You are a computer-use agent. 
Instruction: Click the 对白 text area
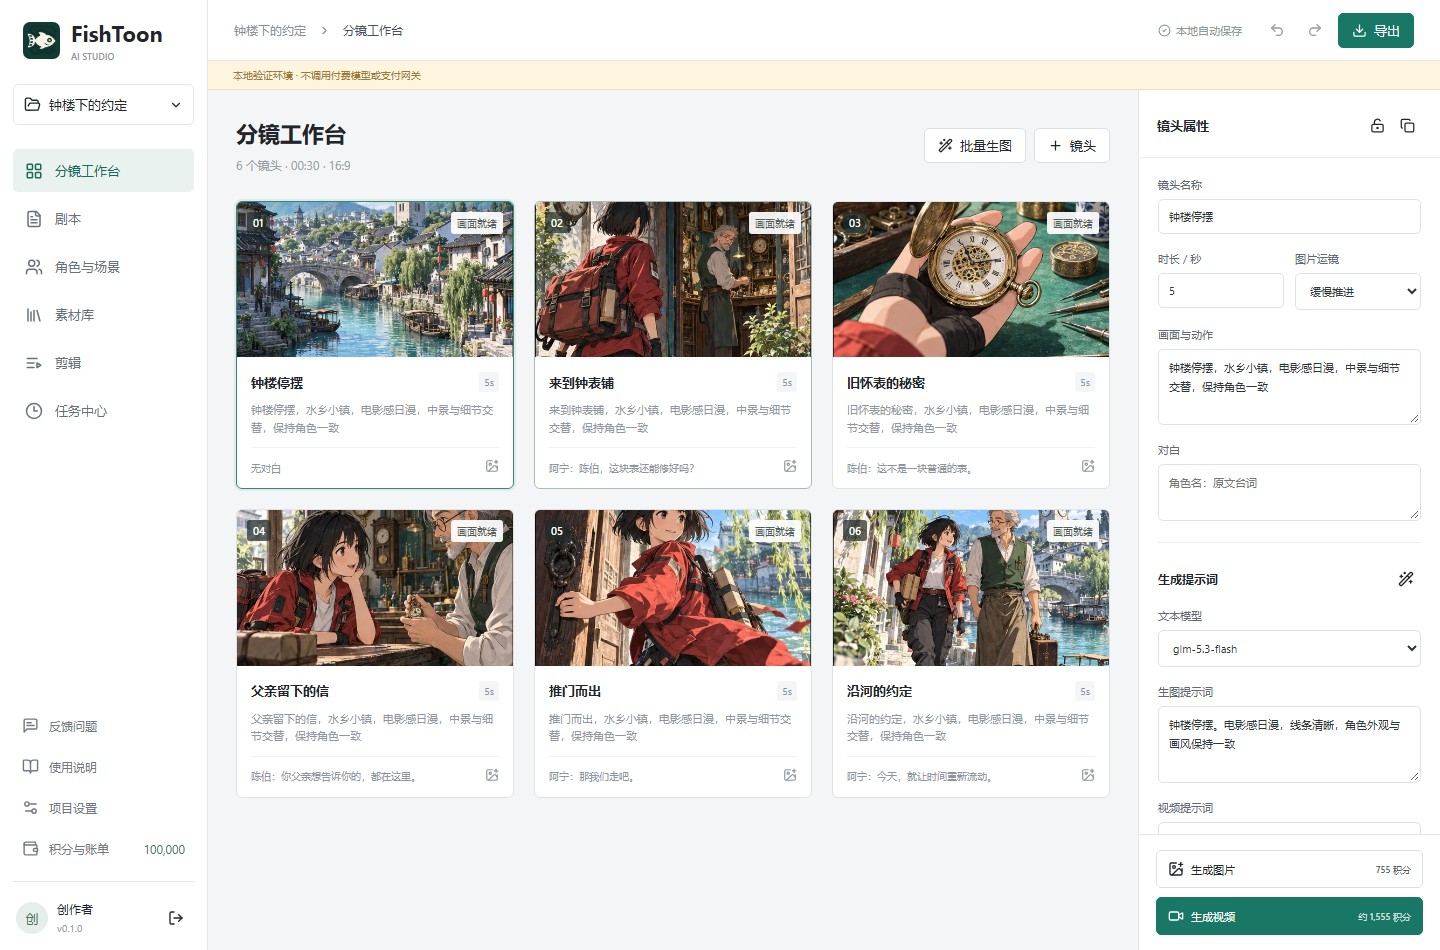click(1289, 492)
